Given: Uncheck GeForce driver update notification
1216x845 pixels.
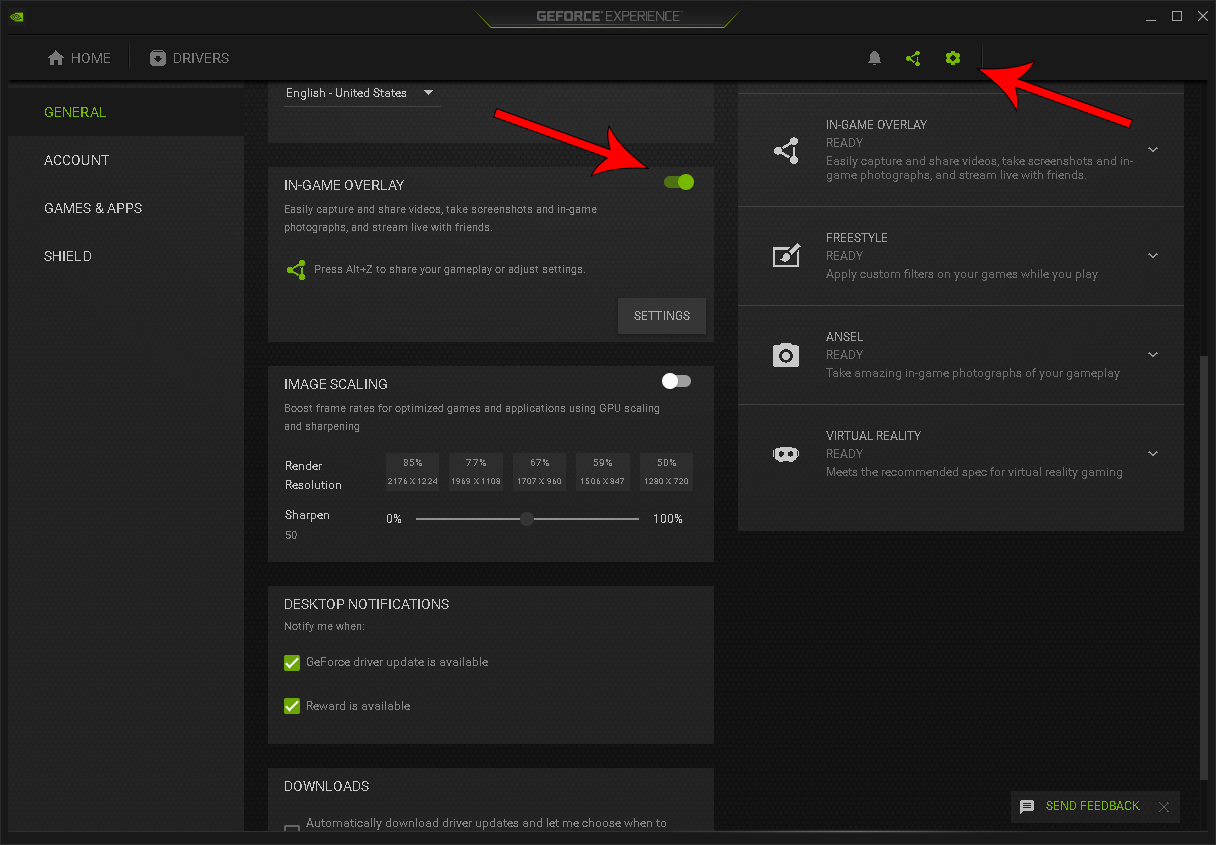Looking at the screenshot, I should tap(292, 662).
